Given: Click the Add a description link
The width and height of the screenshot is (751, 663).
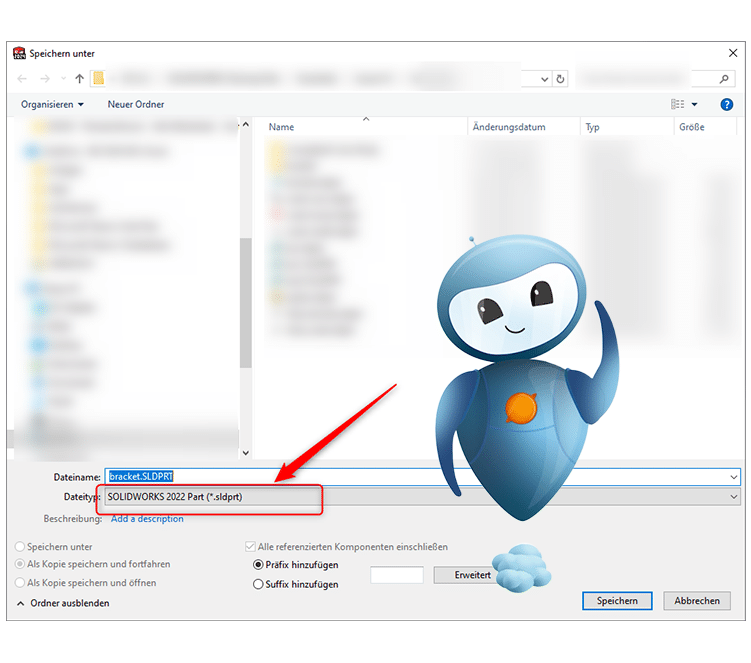Looking at the screenshot, I should (x=147, y=519).
